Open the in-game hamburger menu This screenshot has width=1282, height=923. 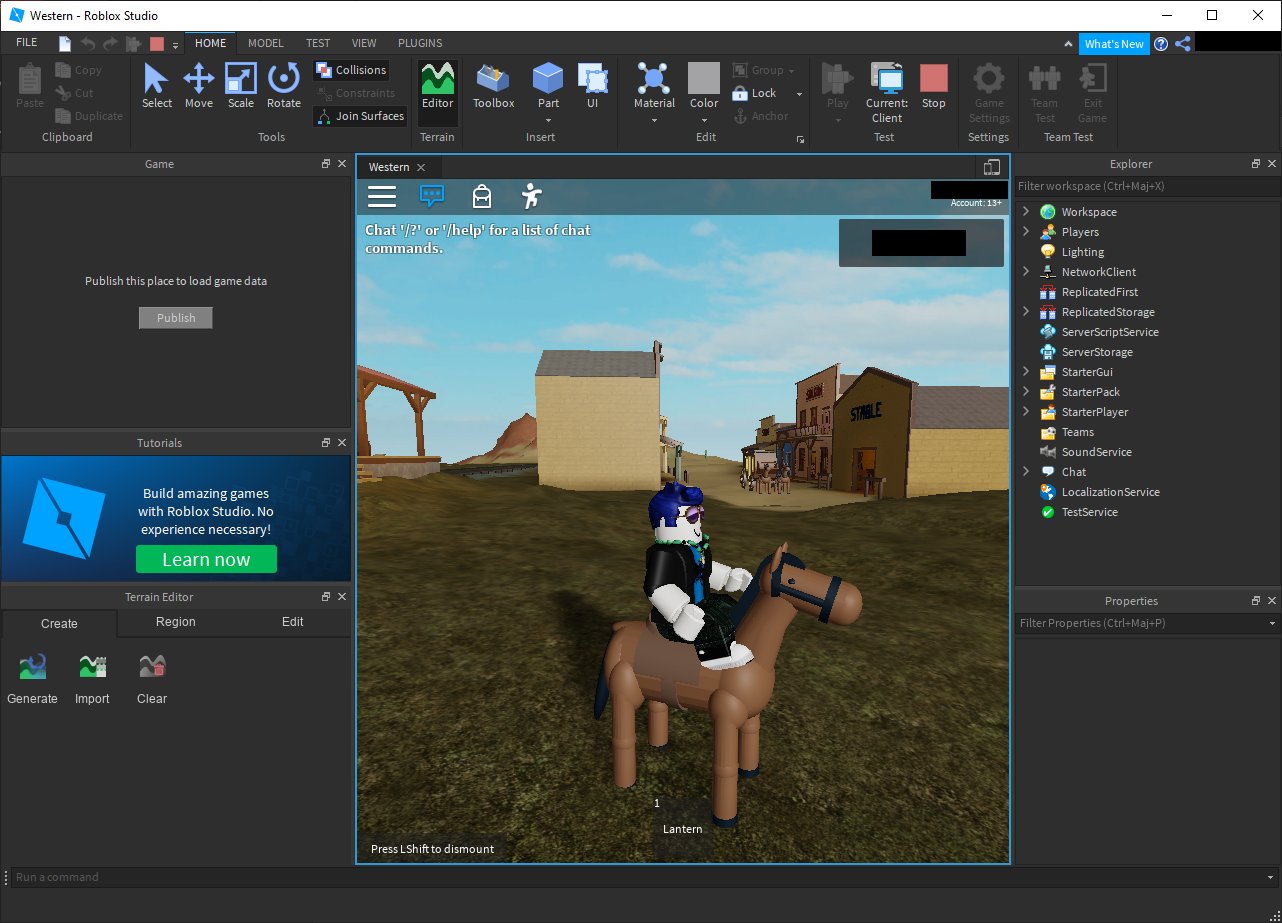click(x=382, y=196)
